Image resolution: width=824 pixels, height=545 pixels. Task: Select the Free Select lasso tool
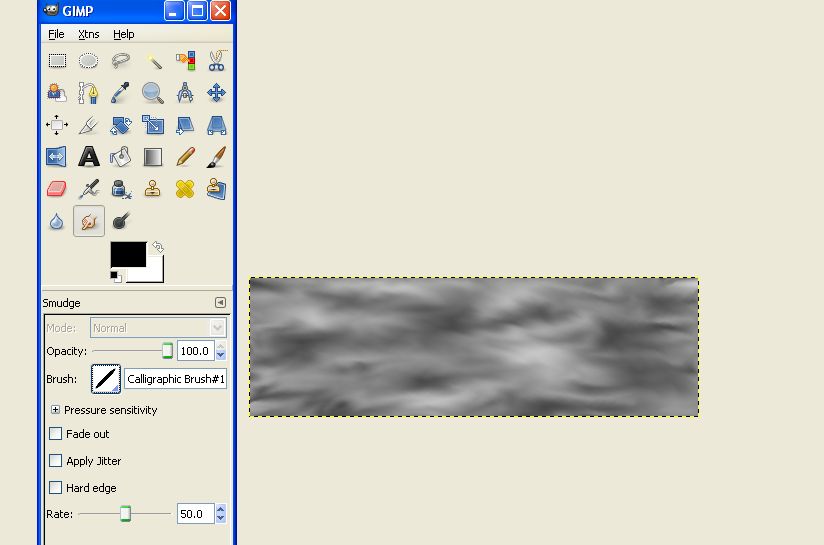(x=121, y=61)
